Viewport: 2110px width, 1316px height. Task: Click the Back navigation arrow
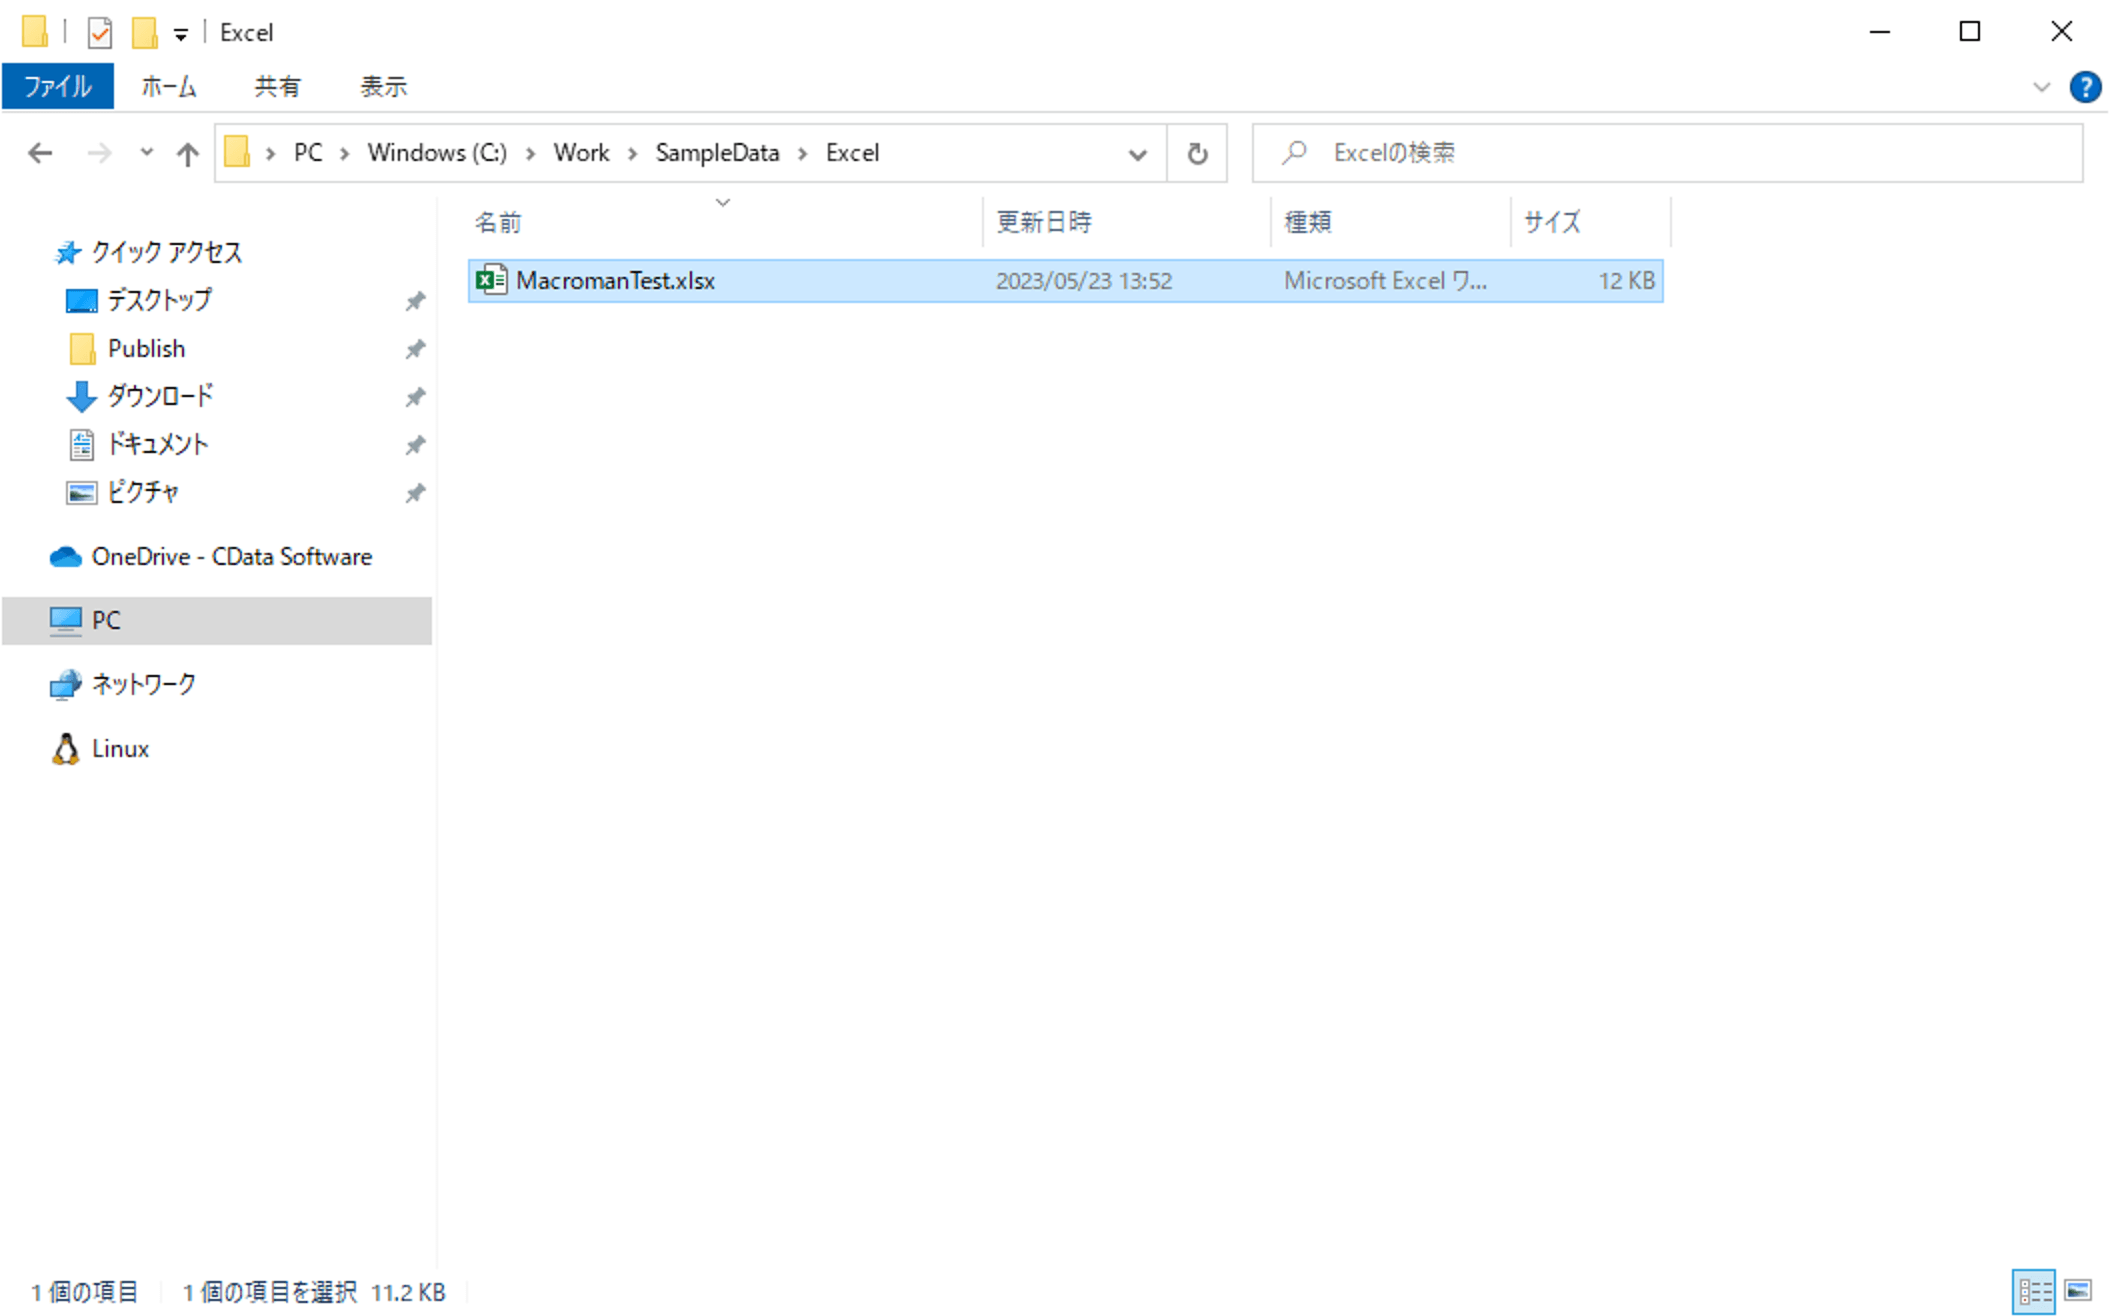coord(40,153)
